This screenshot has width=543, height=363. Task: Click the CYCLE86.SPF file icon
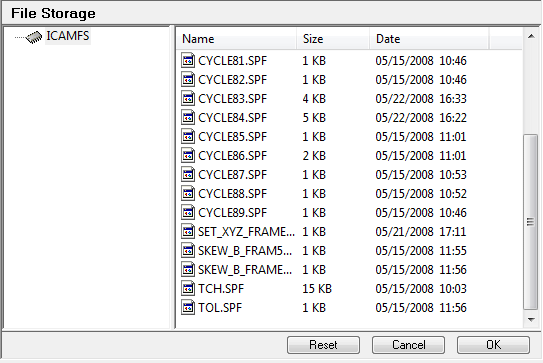click(188, 156)
